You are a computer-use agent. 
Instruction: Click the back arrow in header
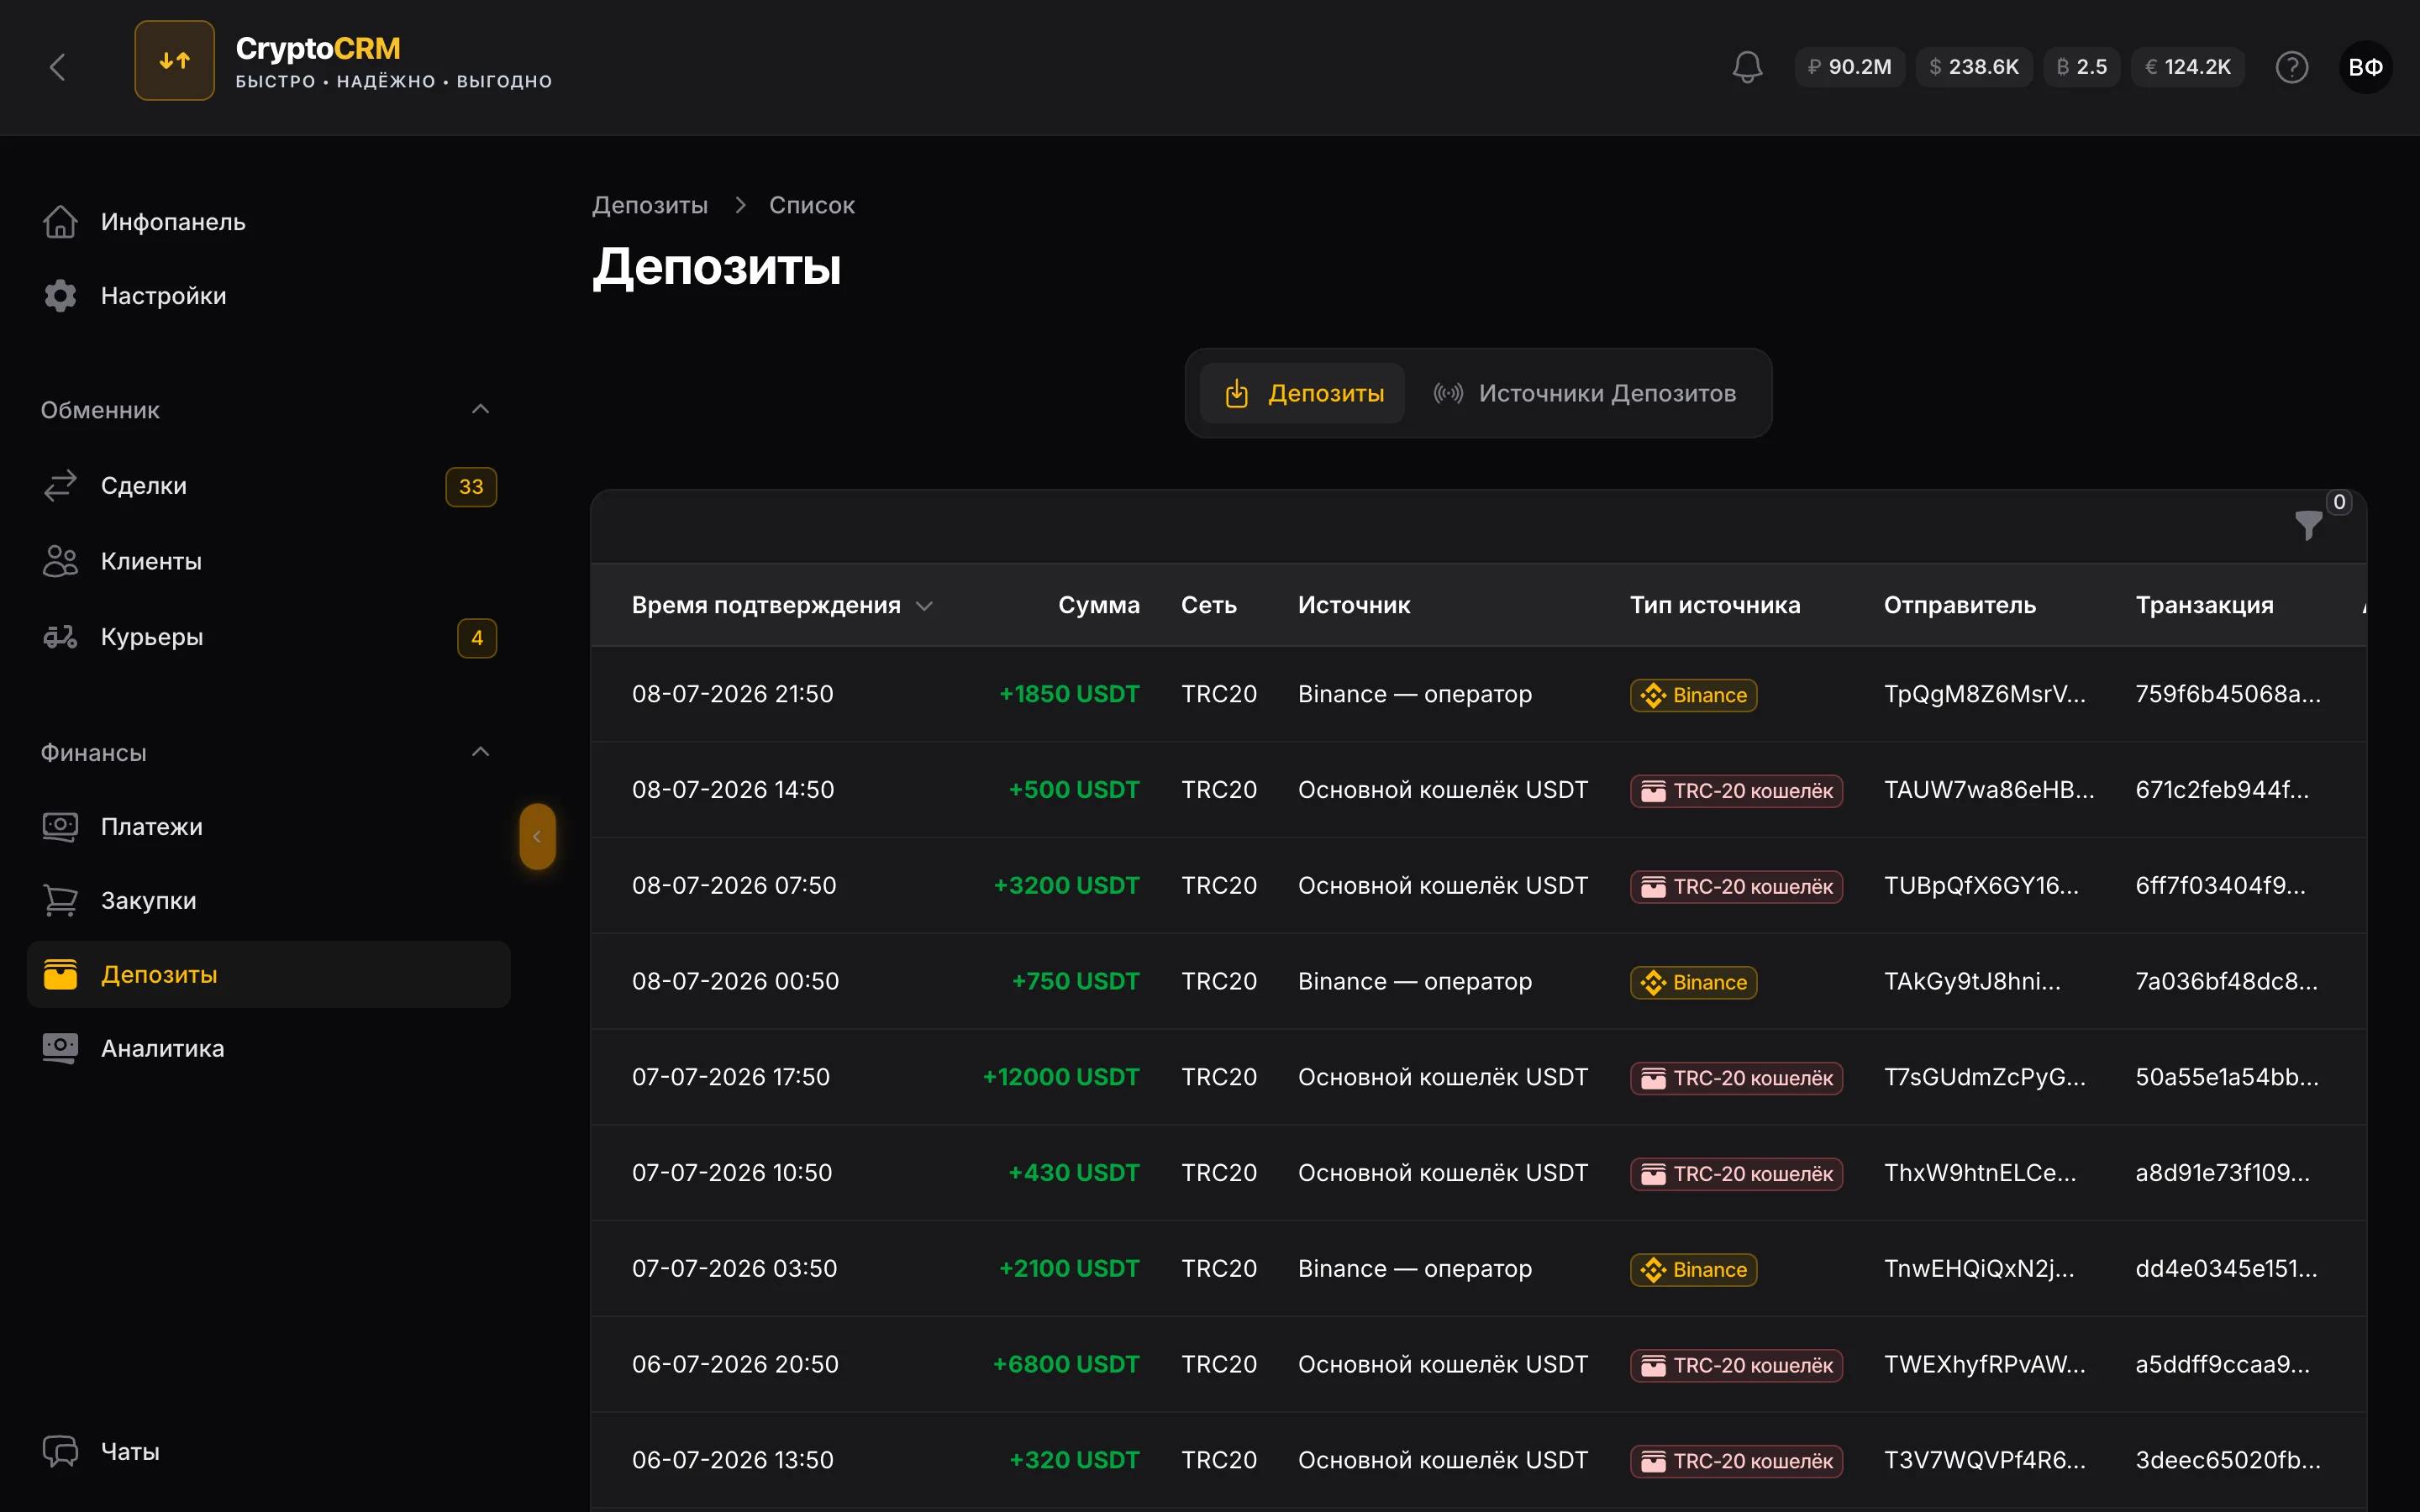point(58,67)
